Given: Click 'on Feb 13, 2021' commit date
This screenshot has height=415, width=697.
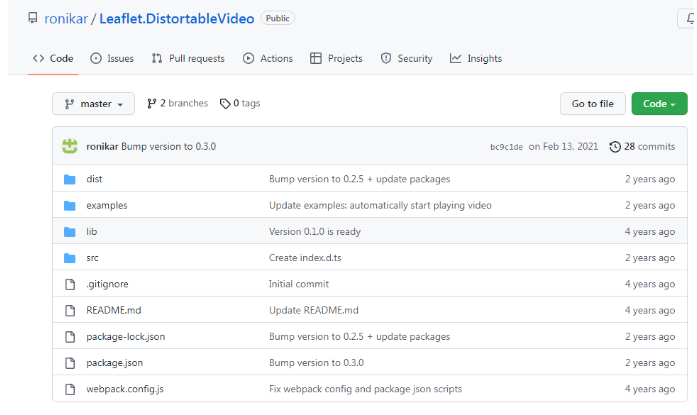Looking at the screenshot, I should (x=563, y=147).
